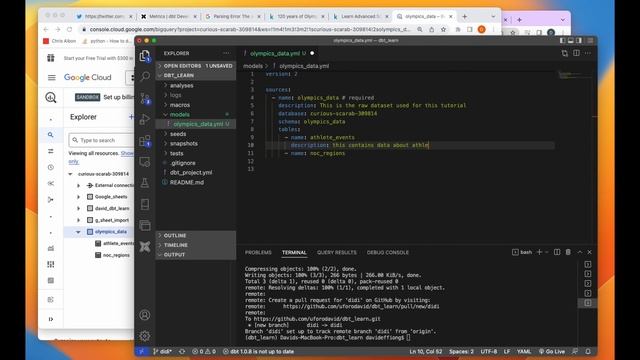Switch to Metrics dbt tab in Chrome

pyautogui.click(x=168, y=16)
